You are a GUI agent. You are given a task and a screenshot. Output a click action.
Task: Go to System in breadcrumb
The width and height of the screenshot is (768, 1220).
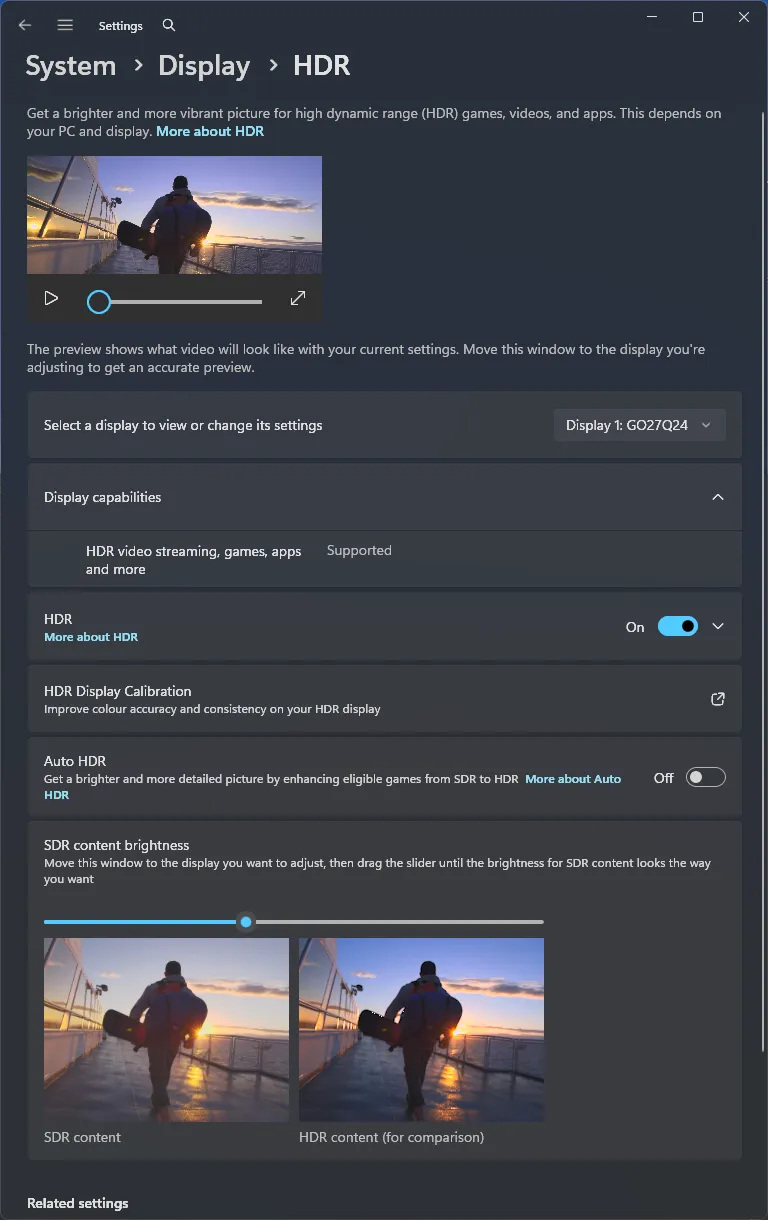coord(71,66)
